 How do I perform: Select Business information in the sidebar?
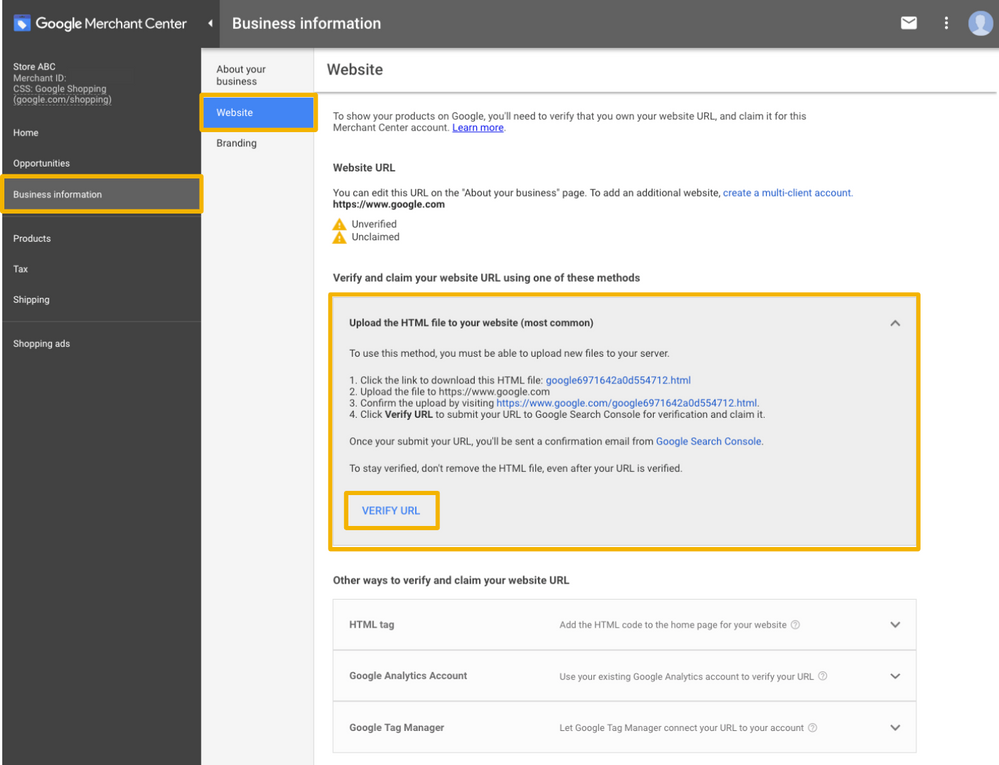pyautogui.click(x=102, y=194)
